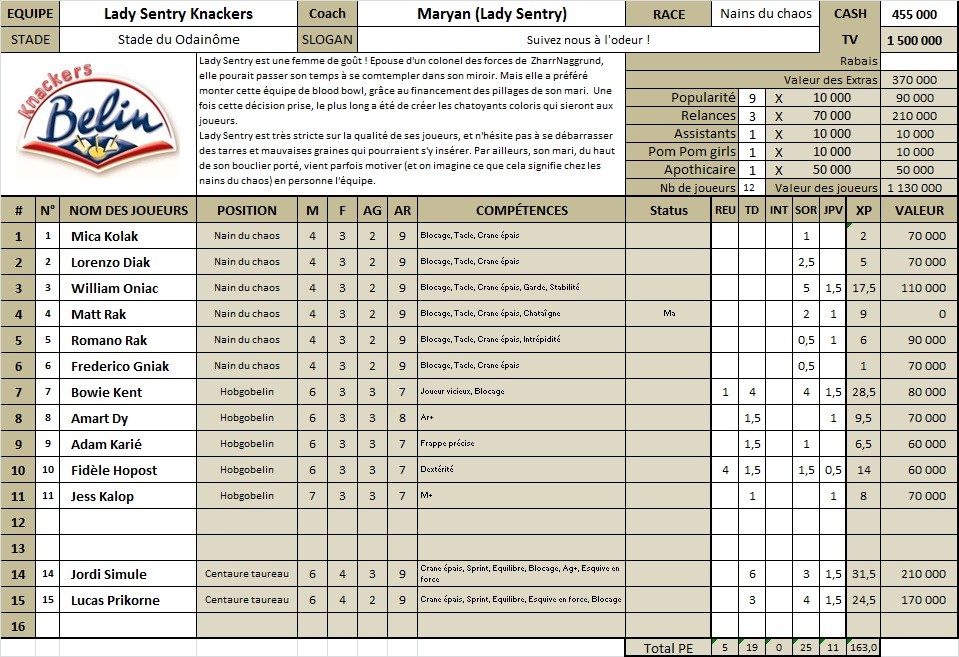Select player name Frederico Gniak

tap(120, 366)
